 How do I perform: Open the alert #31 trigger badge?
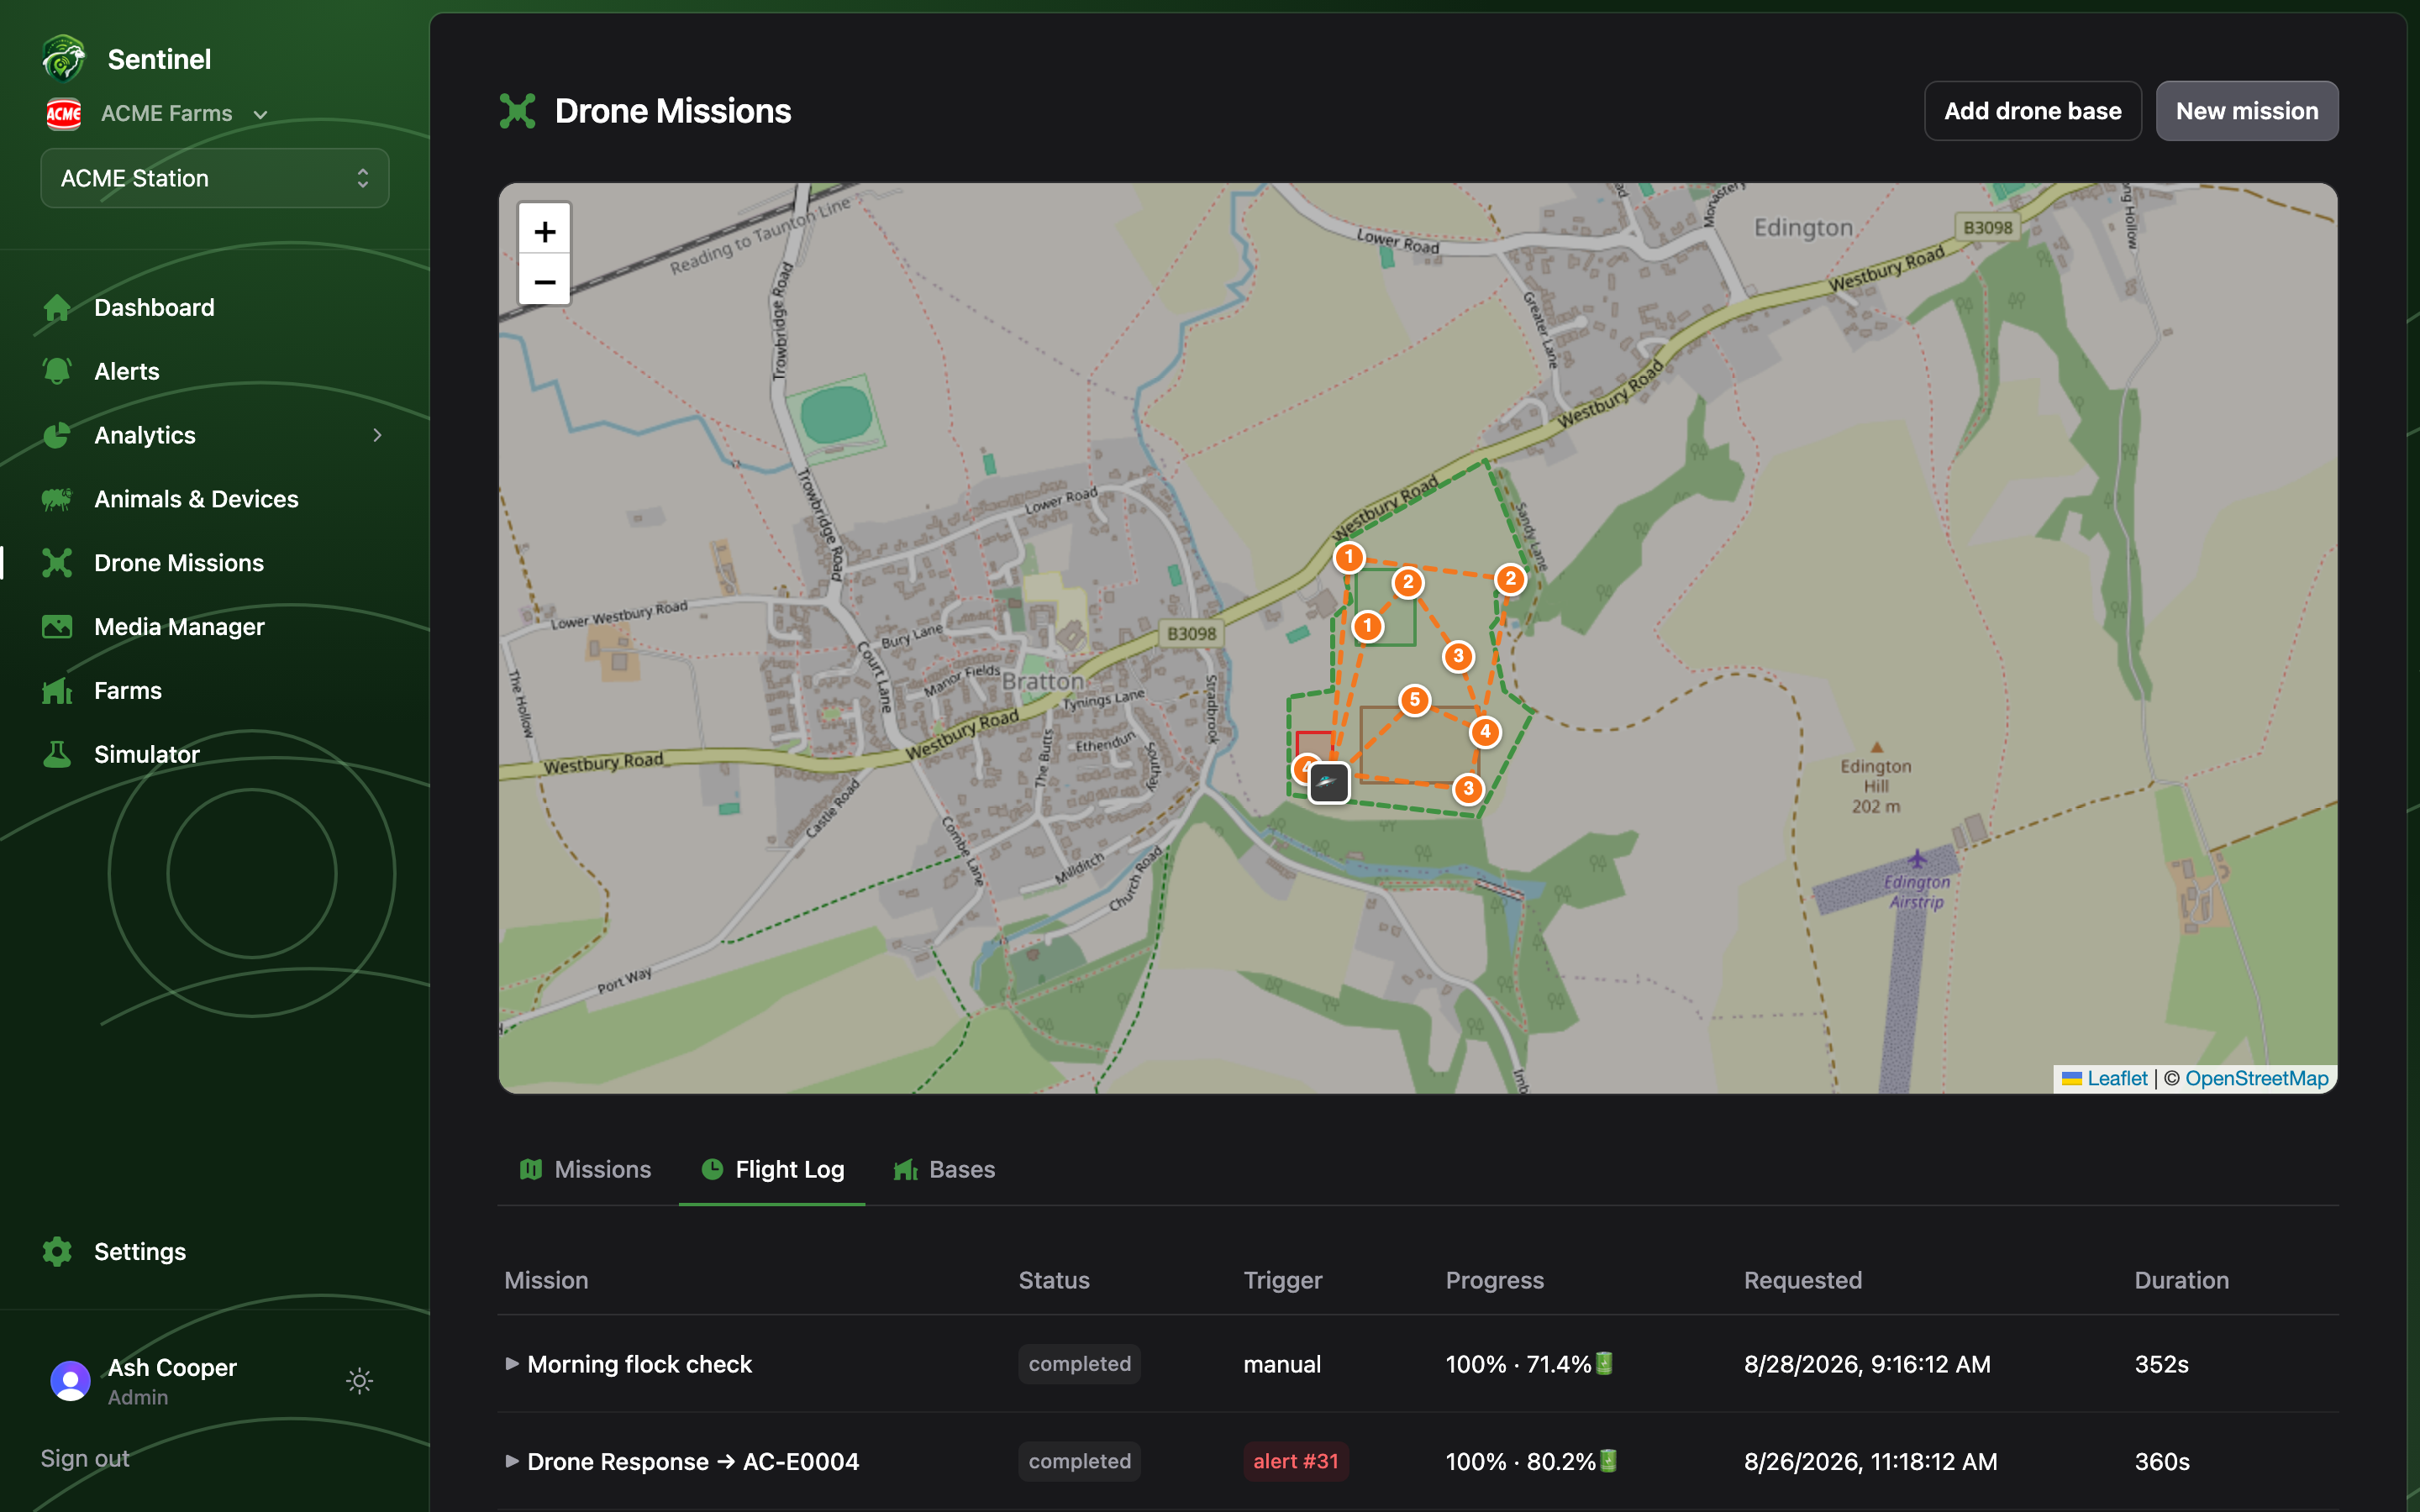click(1296, 1461)
